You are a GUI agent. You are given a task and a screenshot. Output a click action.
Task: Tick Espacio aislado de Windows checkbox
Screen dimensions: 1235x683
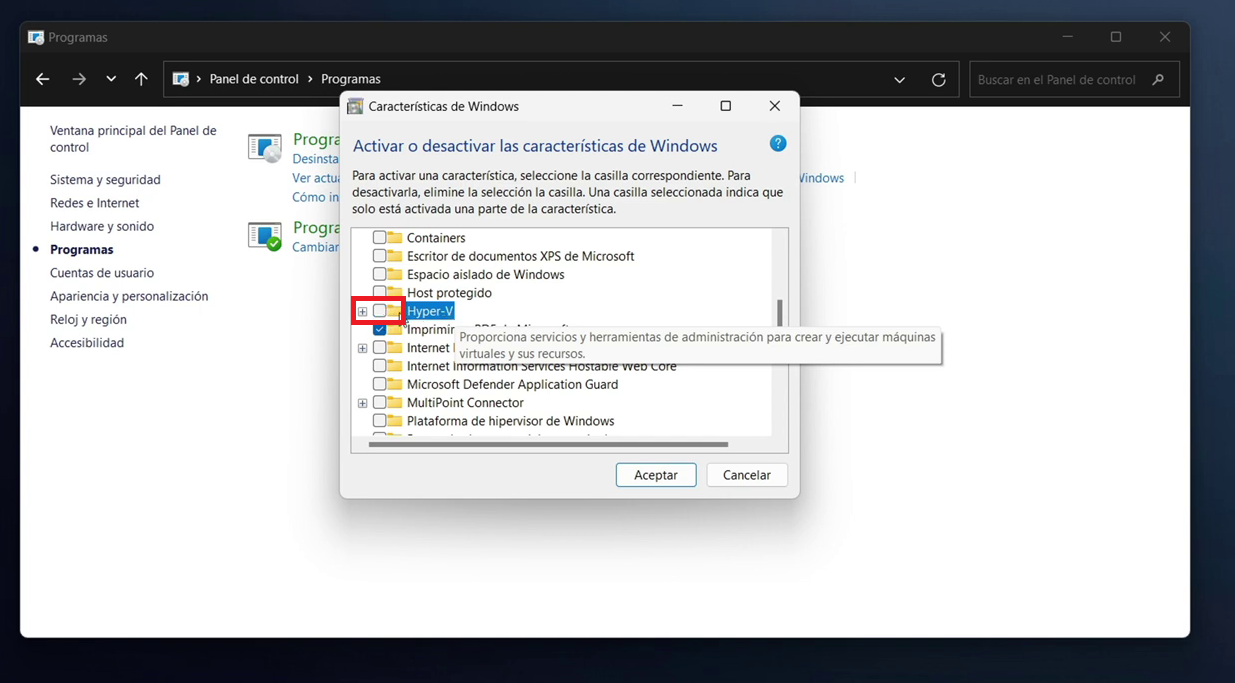pos(379,274)
